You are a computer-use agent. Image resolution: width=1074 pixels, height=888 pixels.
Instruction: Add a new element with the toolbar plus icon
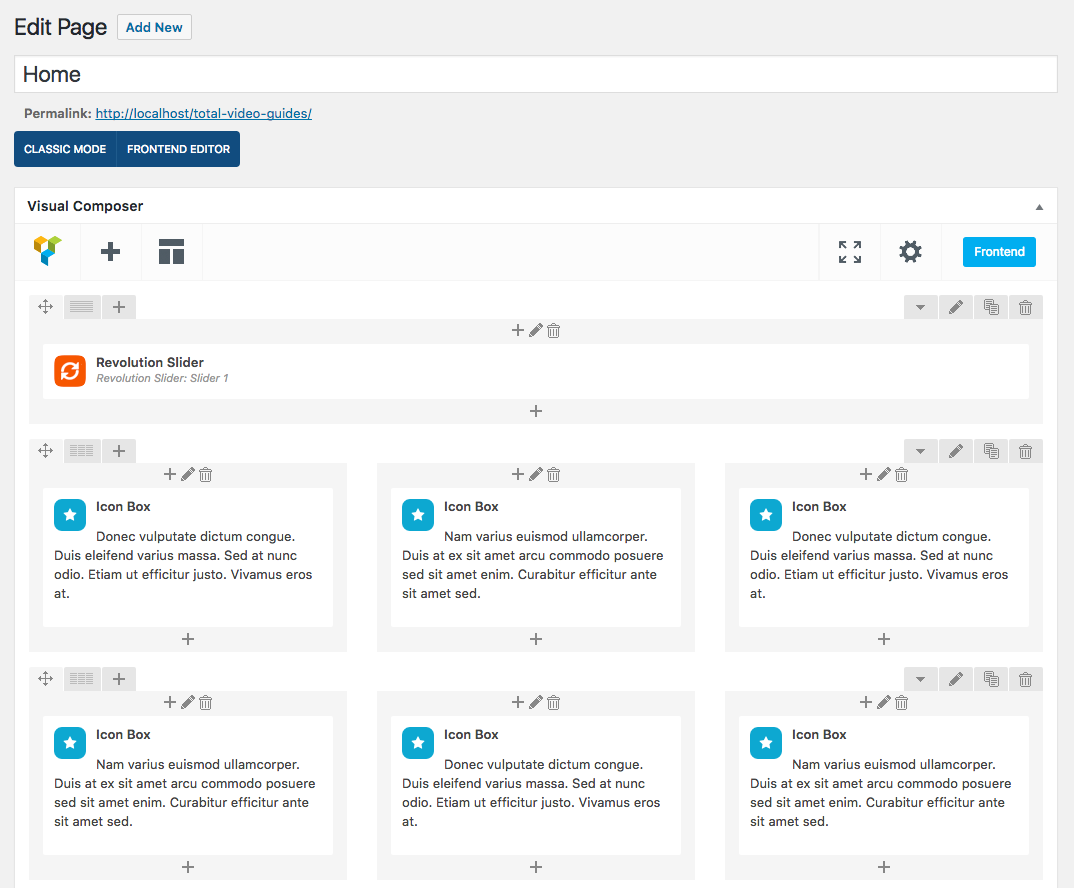click(x=110, y=251)
